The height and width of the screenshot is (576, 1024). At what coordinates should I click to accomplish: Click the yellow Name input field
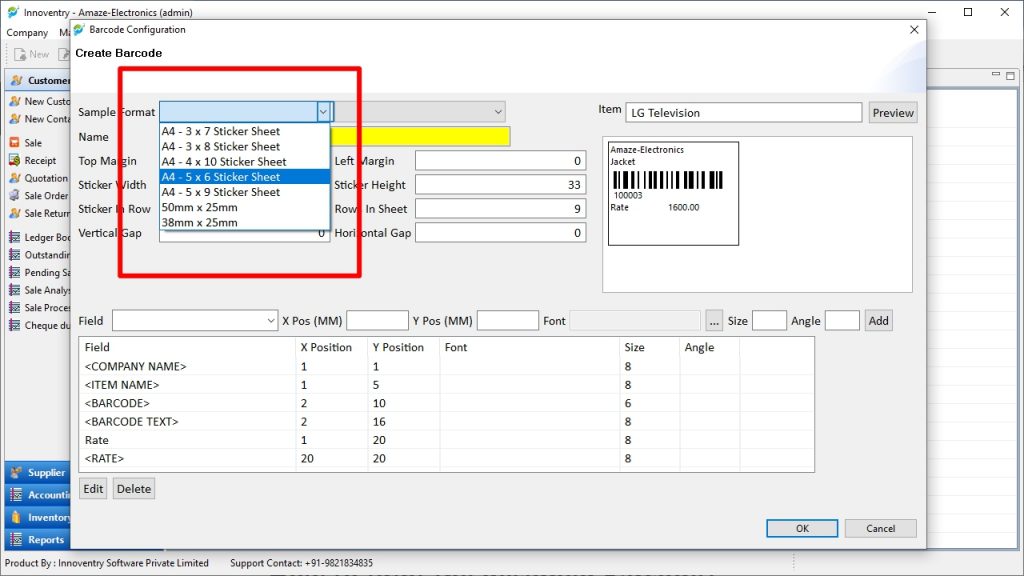[x=422, y=136]
